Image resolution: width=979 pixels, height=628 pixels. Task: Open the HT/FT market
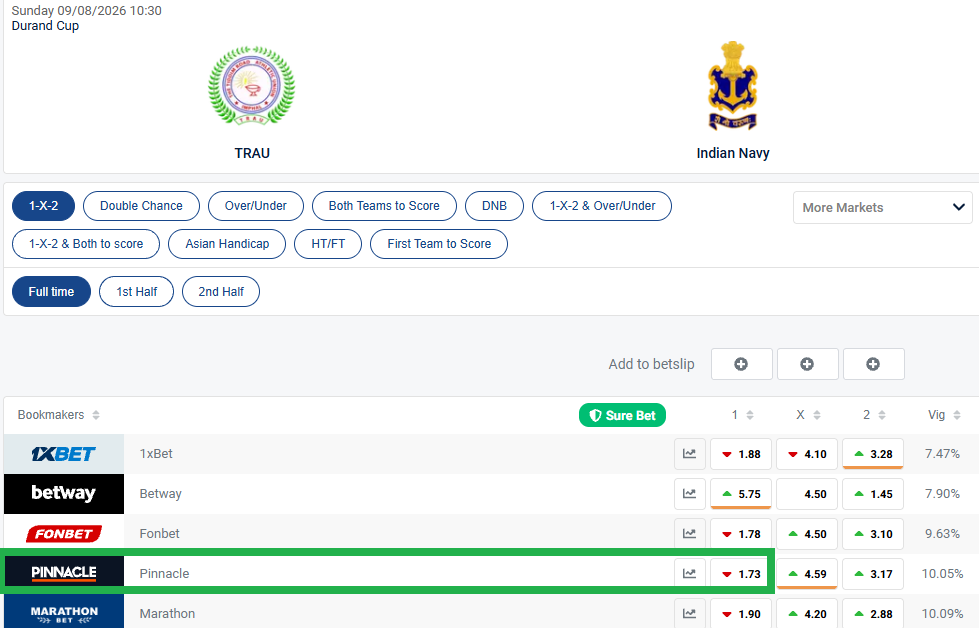[328, 244]
